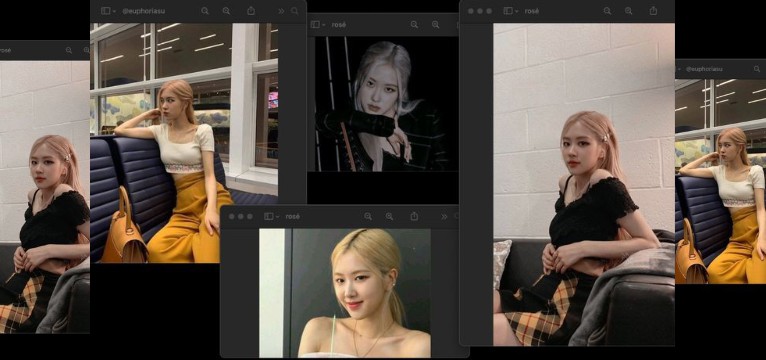766x360 pixels.
Task: Zoom in on the smiling-selfie rosé window
Action: pyautogui.click(x=389, y=216)
